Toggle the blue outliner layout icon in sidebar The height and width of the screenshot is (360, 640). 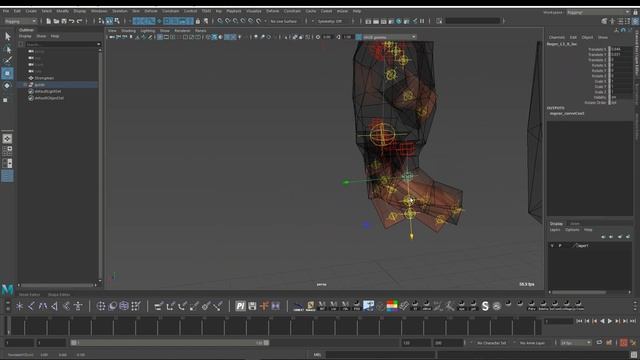(x=7, y=176)
